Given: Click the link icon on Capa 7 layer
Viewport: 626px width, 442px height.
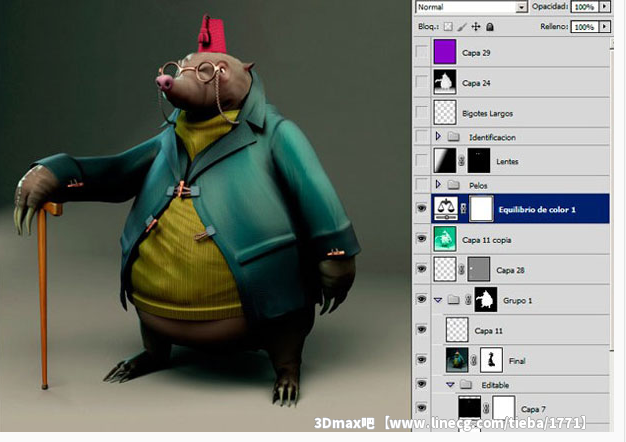Looking at the screenshot, I should click(x=486, y=408).
